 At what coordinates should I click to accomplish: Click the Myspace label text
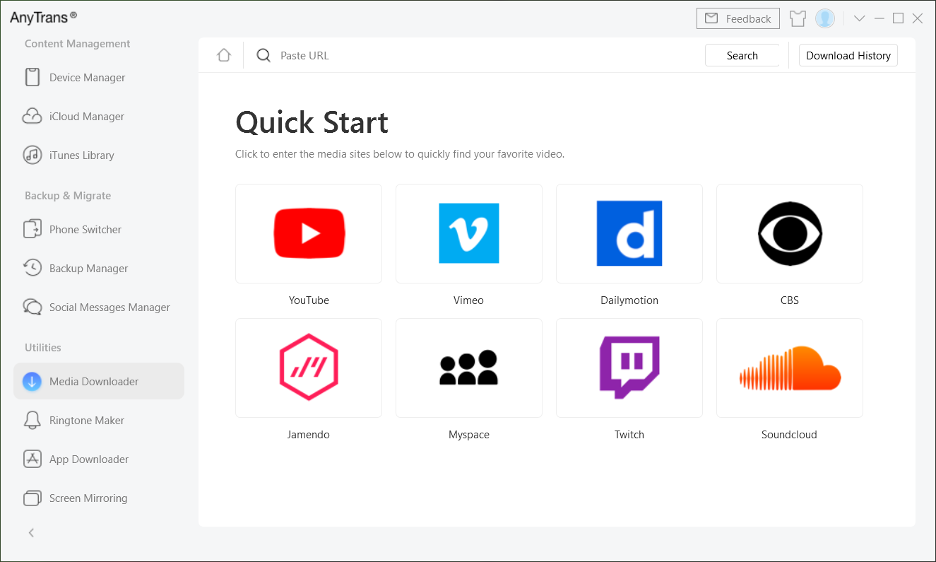(469, 435)
